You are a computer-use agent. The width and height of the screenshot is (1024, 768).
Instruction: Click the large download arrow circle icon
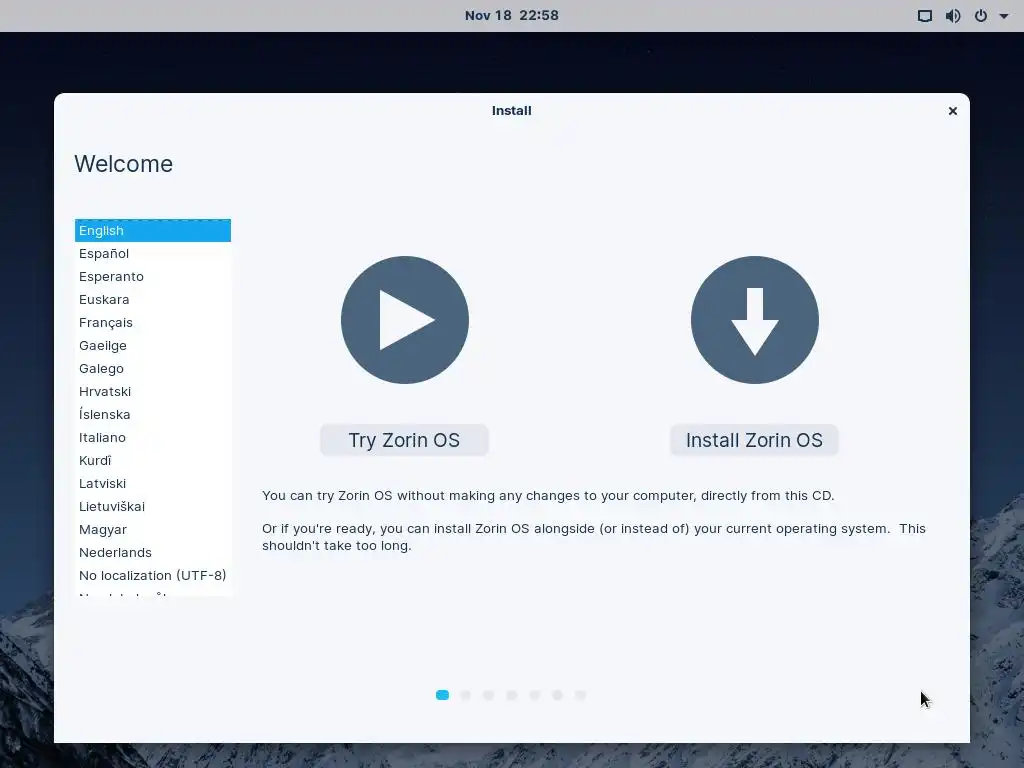755,320
